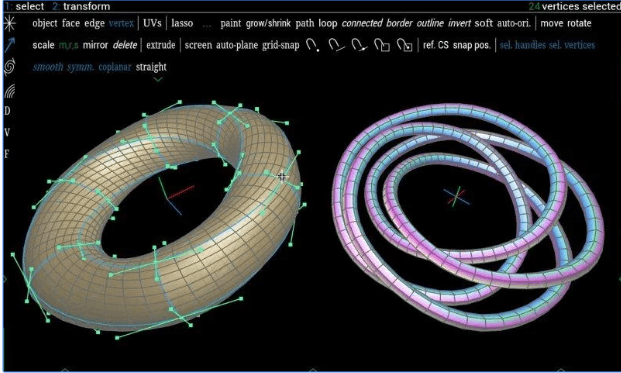Select the magnet-with-dot snap icon

(x=312, y=46)
